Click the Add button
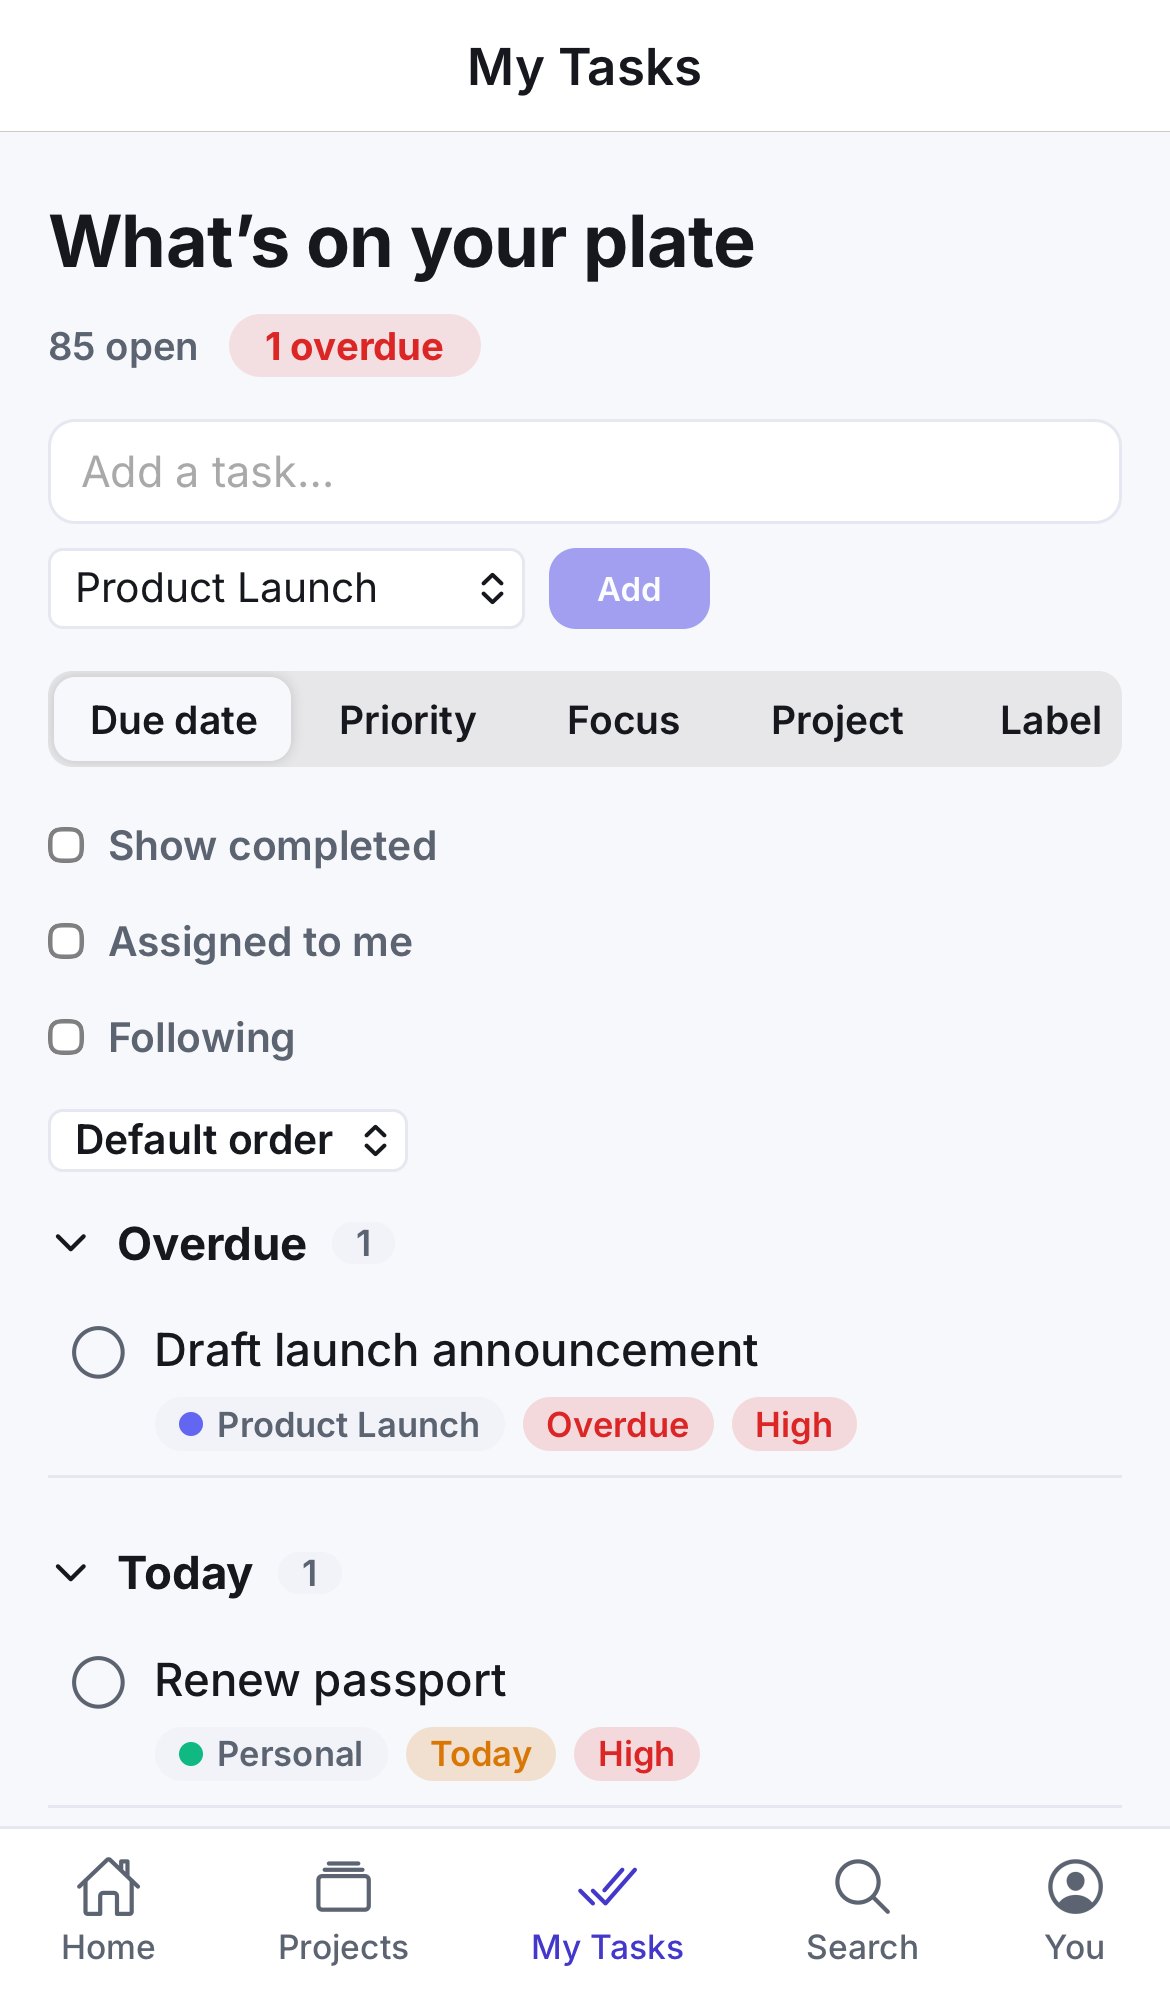This screenshot has height=1992, width=1170. pos(629,588)
